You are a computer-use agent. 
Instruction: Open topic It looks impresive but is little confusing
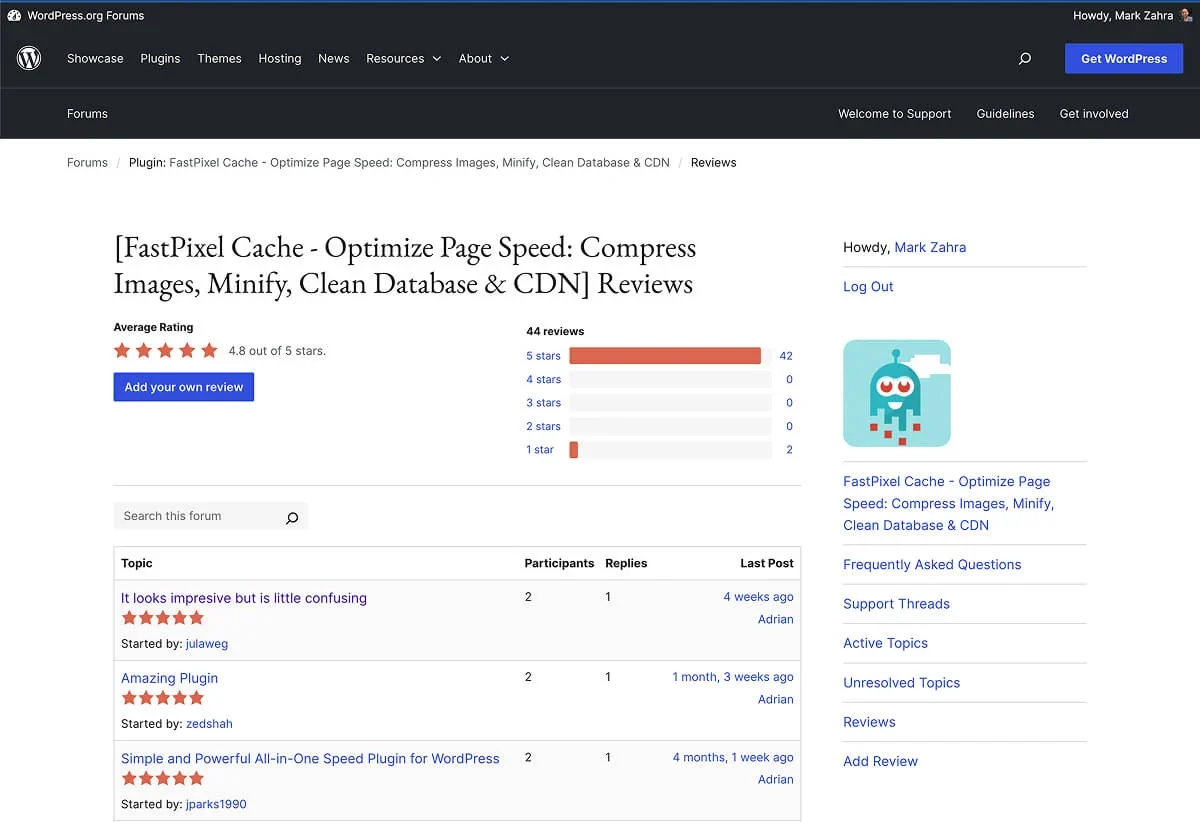[244, 598]
